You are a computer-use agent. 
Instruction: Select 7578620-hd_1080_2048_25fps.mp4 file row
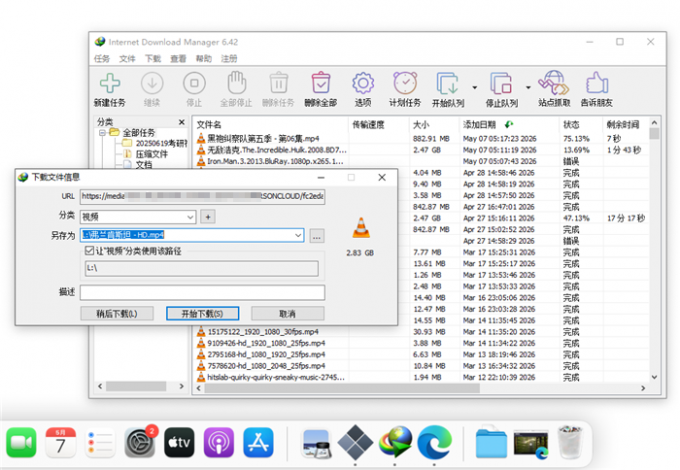422,366
